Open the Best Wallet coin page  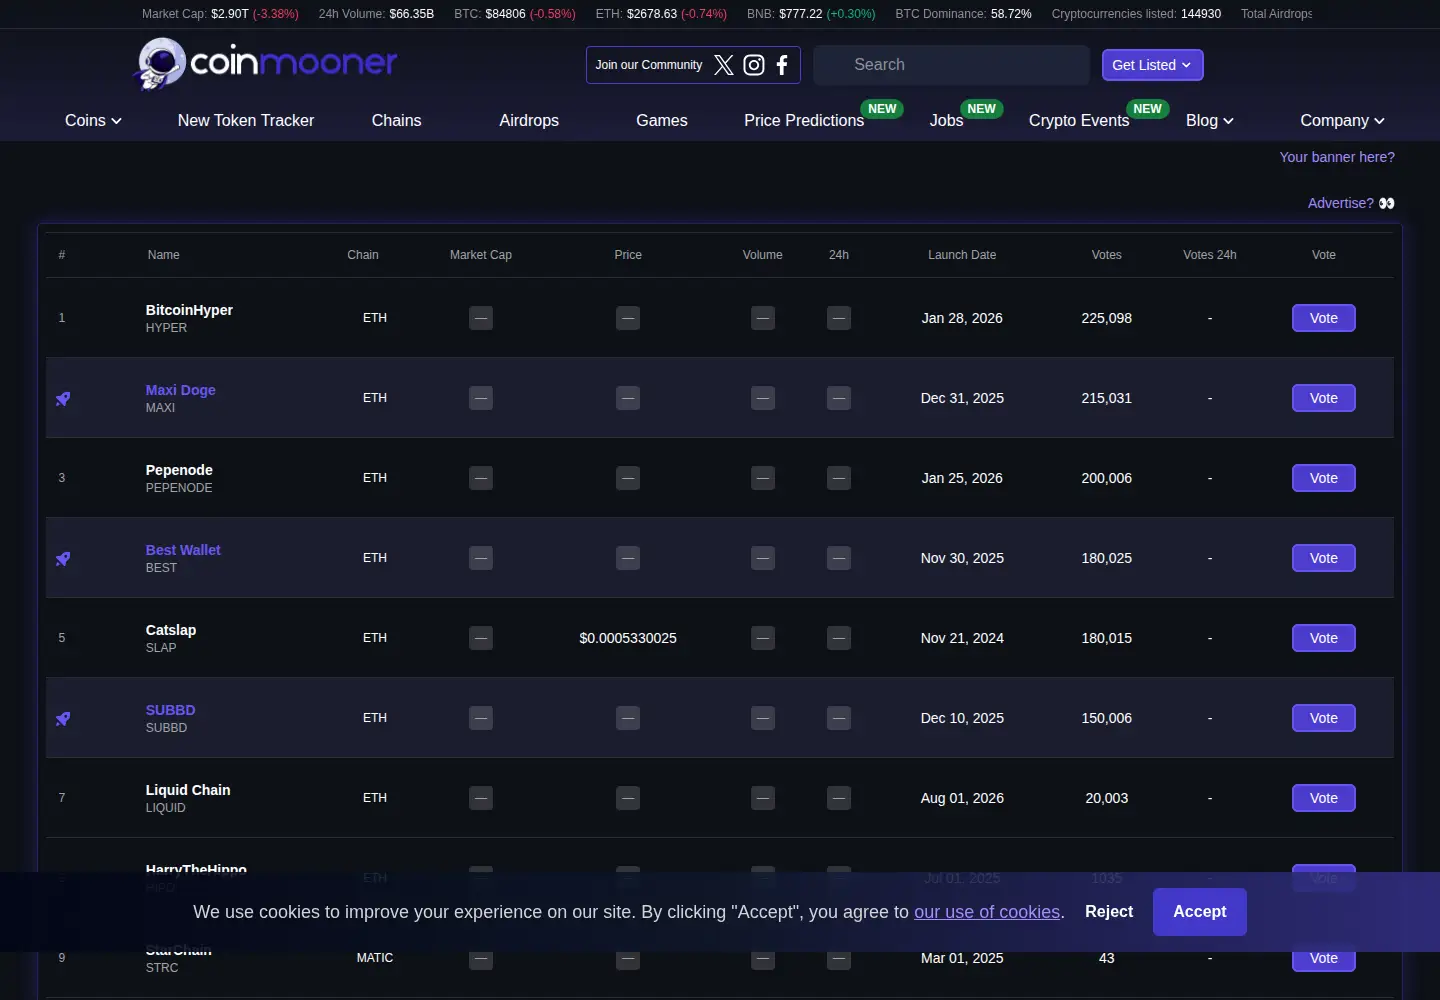point(183,550)
